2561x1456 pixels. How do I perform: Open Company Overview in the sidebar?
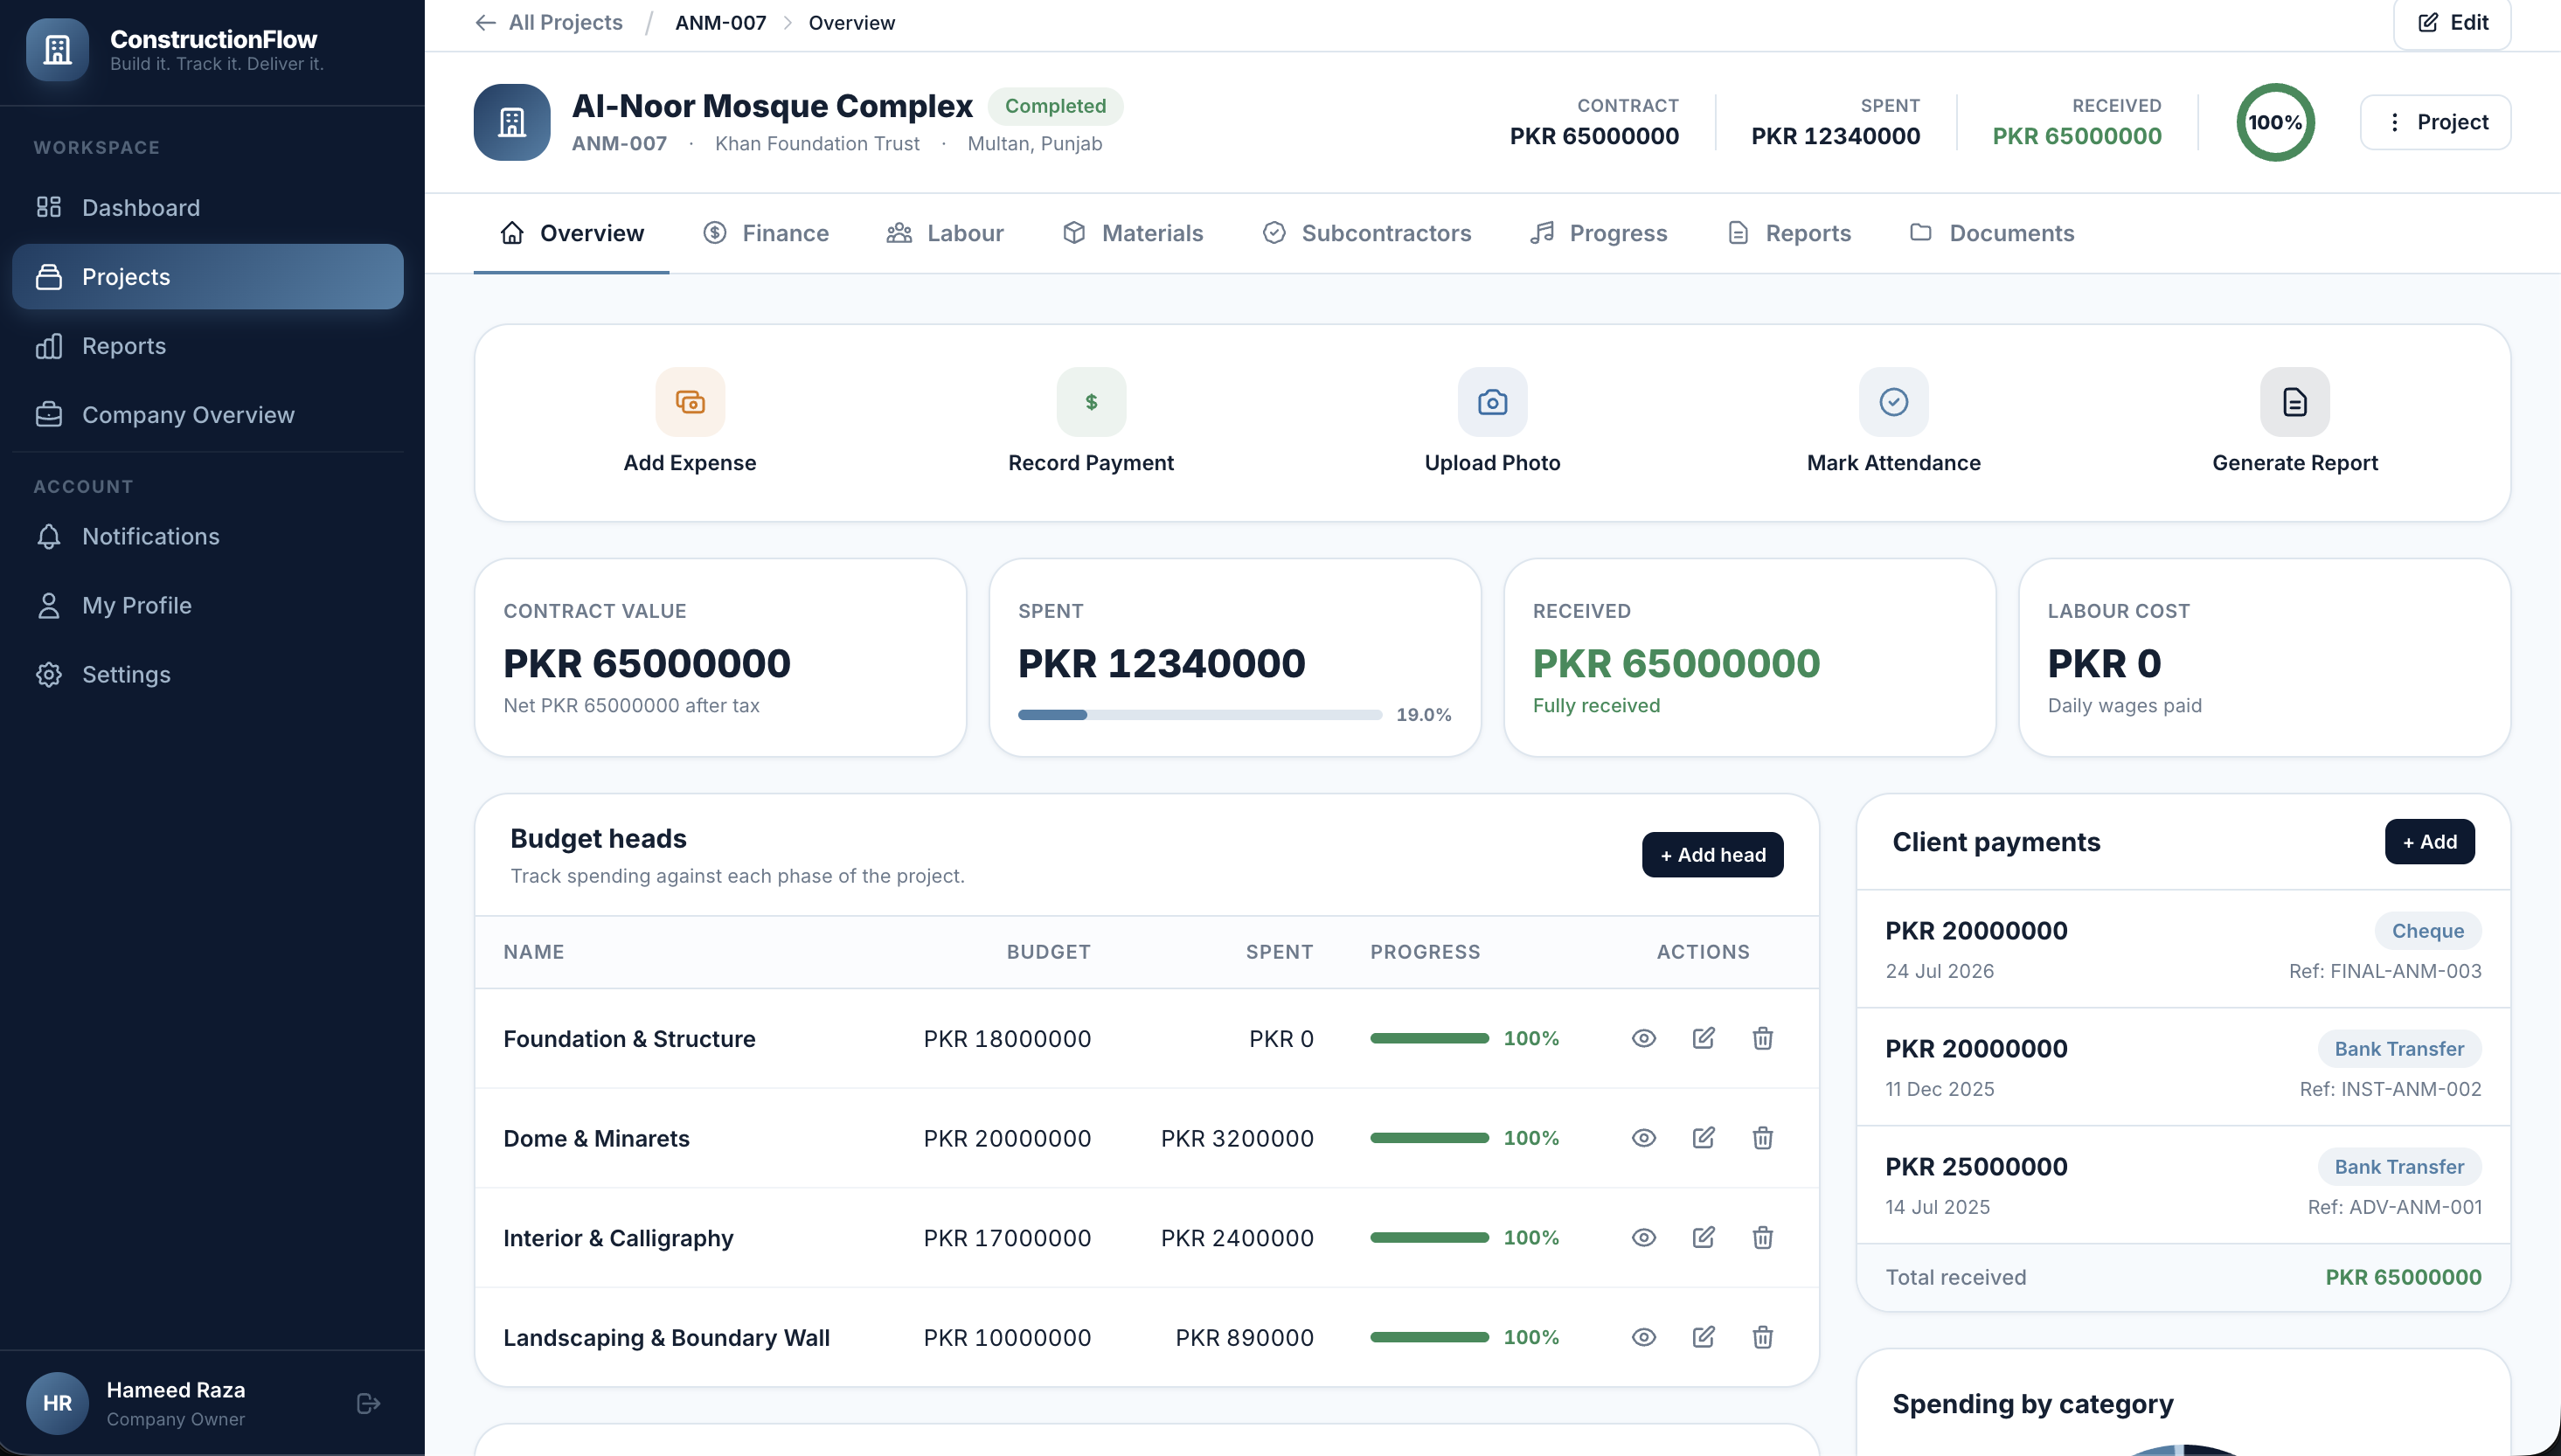click(208, 414)
